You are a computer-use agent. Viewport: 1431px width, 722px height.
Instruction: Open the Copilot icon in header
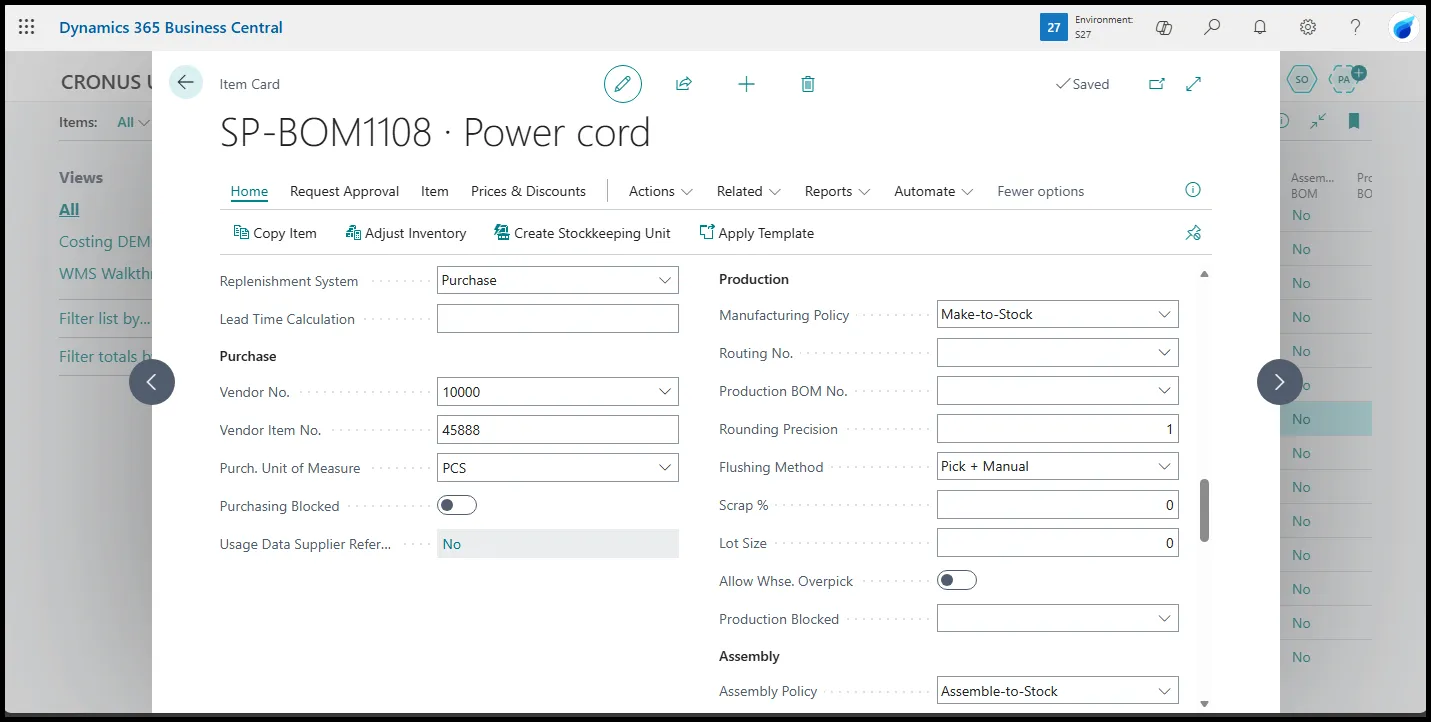(x=1164, y=27)
